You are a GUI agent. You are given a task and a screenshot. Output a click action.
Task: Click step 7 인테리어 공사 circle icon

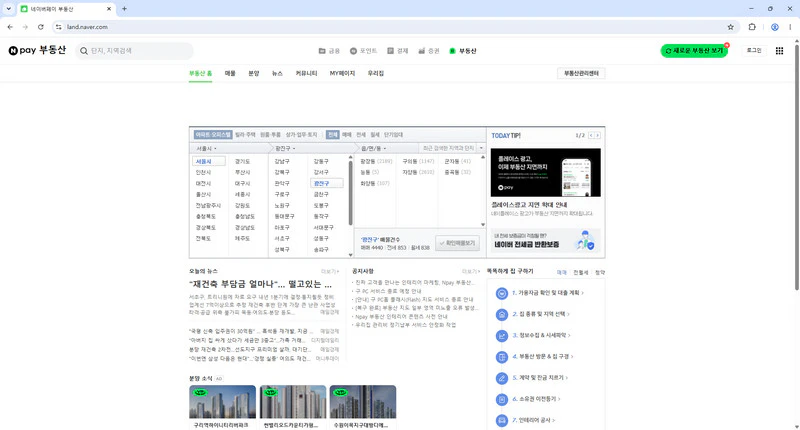(x=502, y=420)
